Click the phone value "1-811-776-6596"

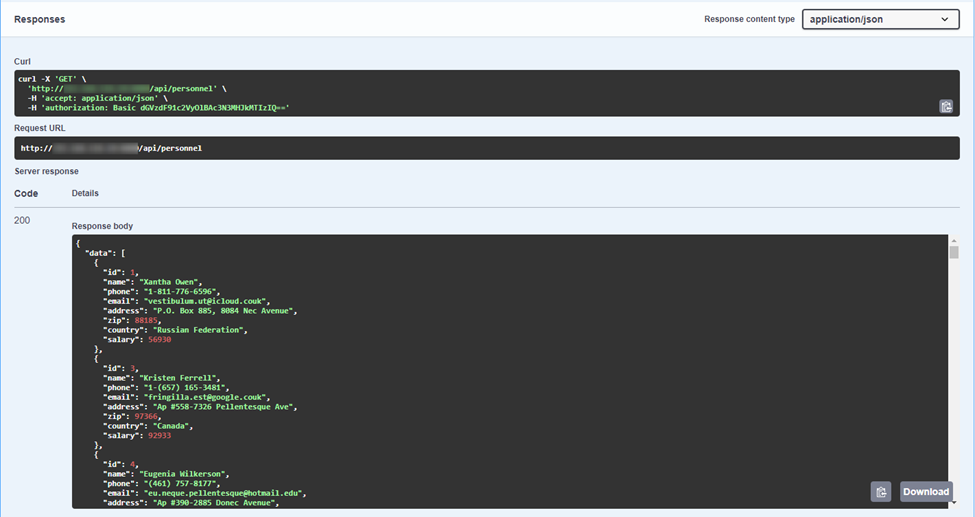click(x=180, y=292)
